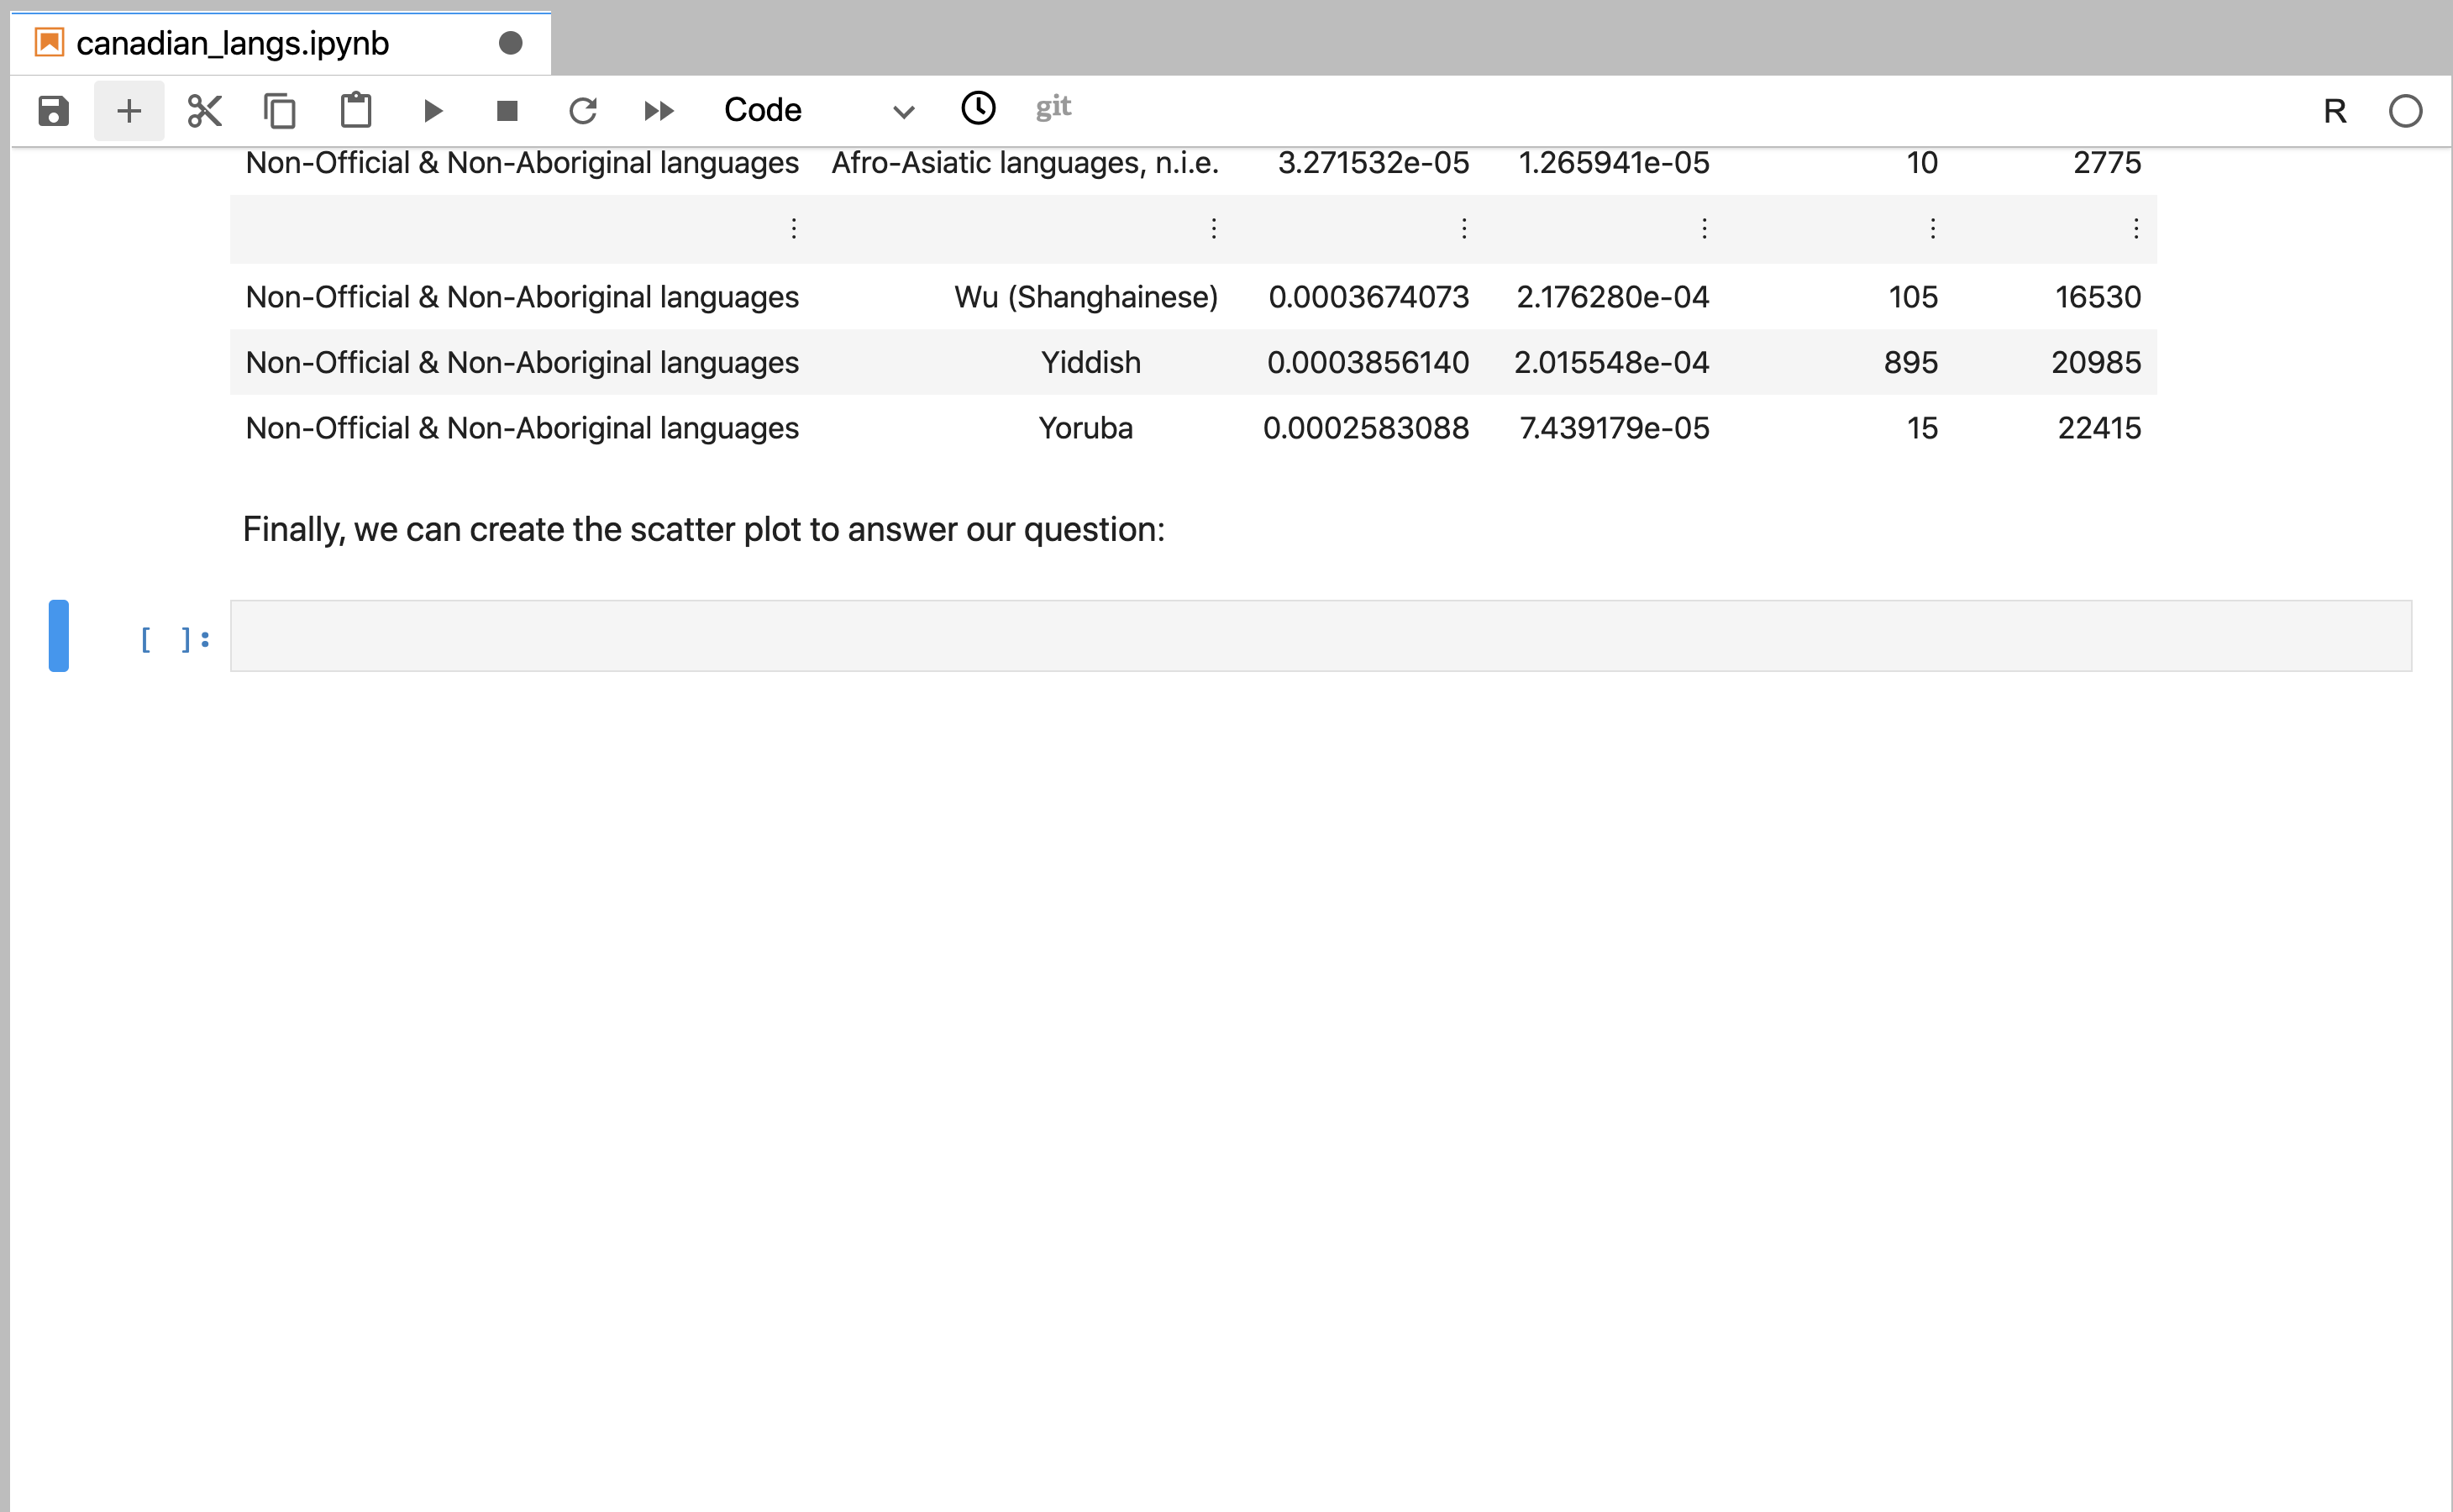
Task: Click the value 0.0003674073
Action: point(1368,297)
